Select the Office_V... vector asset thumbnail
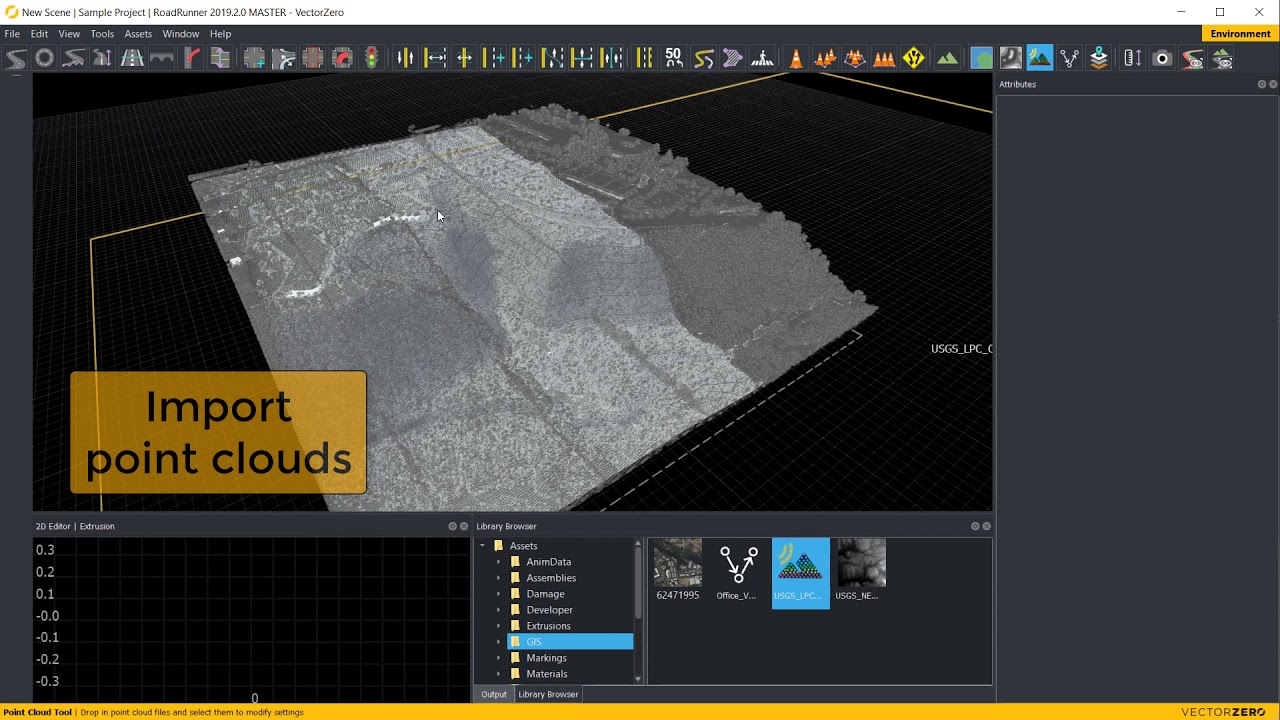The image size is (1280, 720). (738, 571)
